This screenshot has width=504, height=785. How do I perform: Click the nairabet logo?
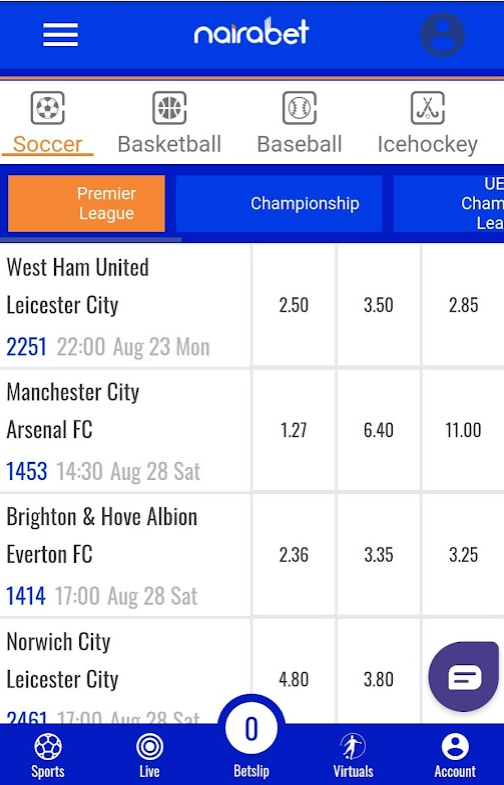tap(252, 31)
